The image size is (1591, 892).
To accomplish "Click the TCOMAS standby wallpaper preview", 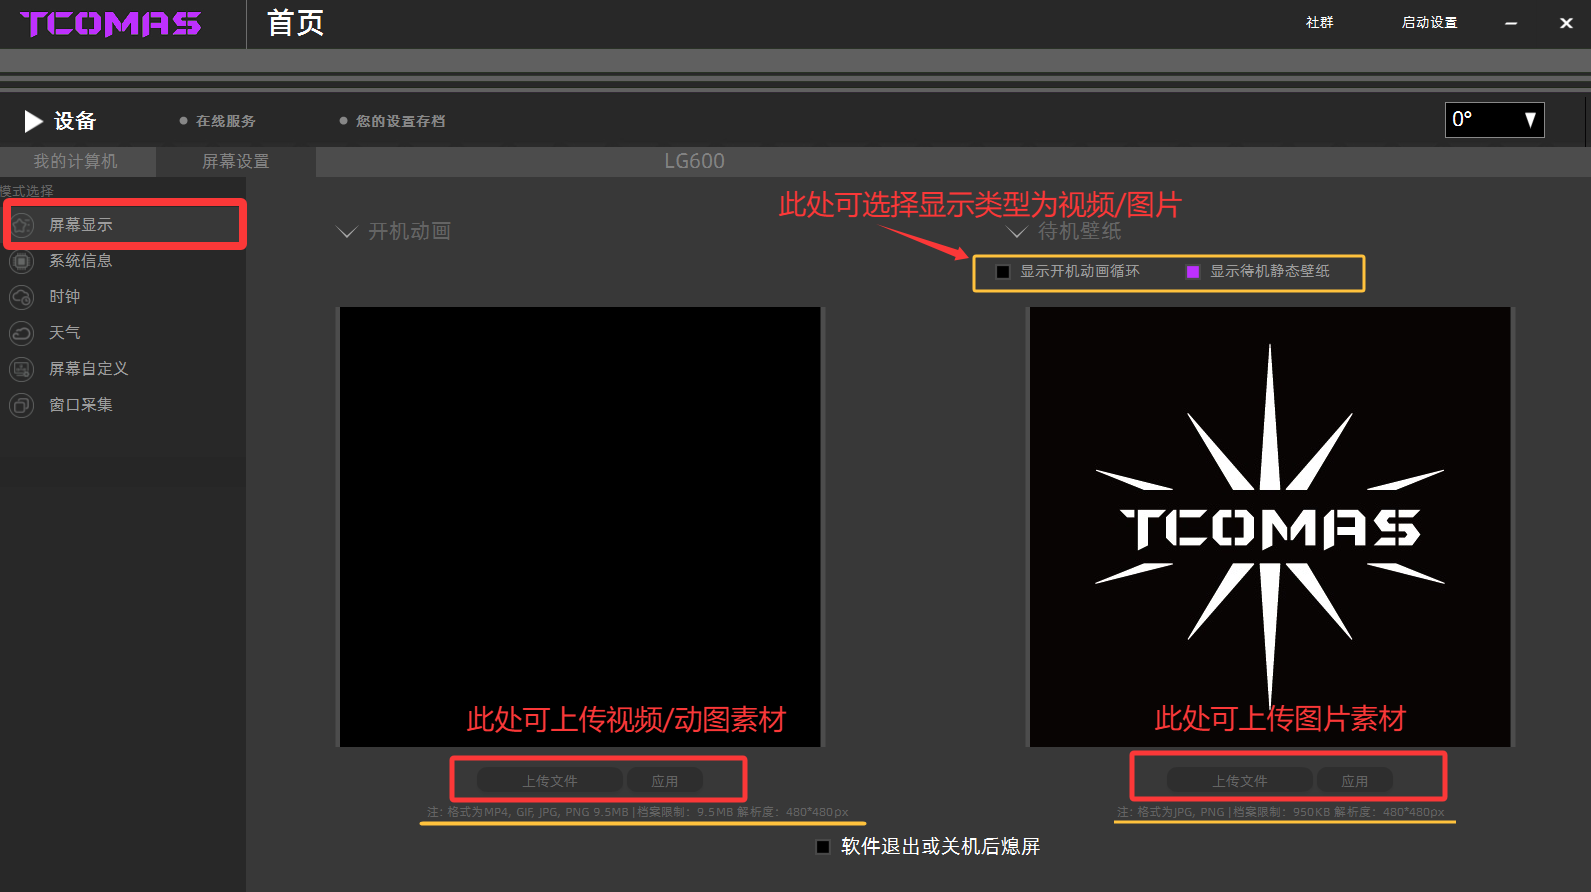I will 1270,526.
